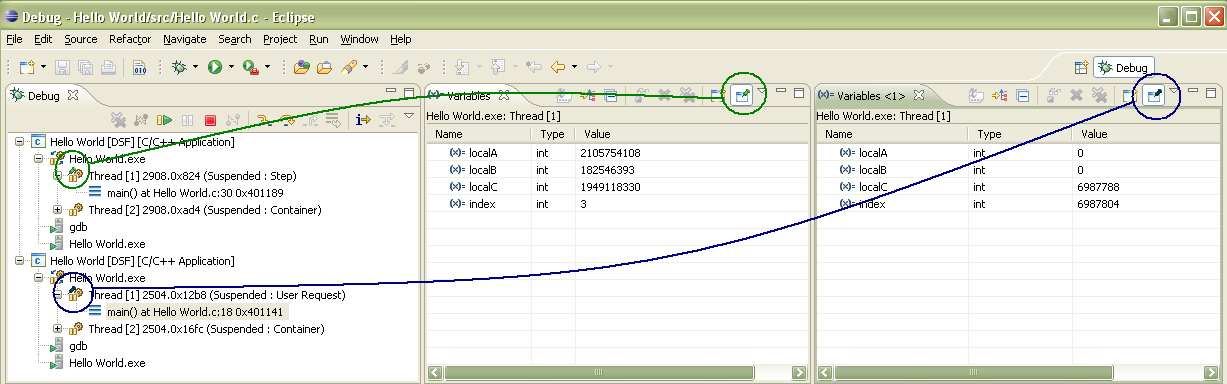Click the green Run icon
The height and width of the screenshot is (384, 1227).
click(x=214, y=67)
